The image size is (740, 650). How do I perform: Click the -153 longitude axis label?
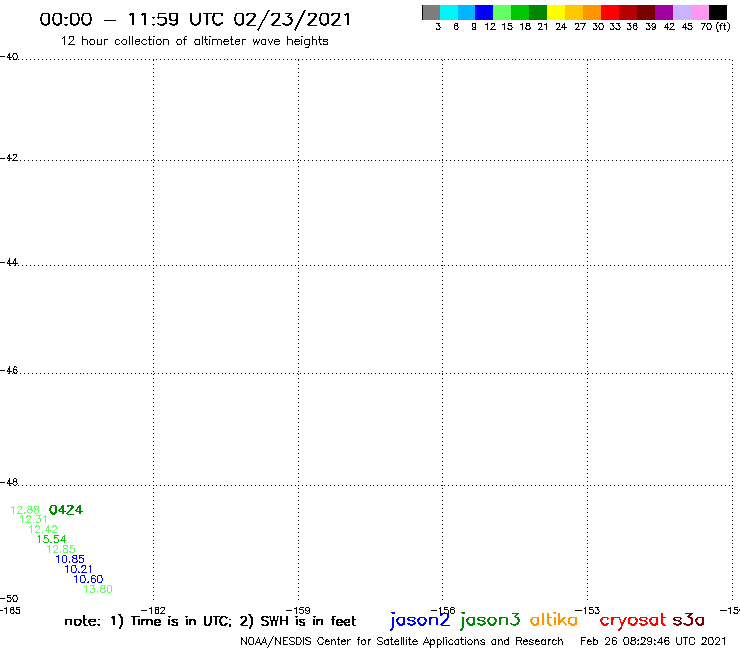click(588, 610)
